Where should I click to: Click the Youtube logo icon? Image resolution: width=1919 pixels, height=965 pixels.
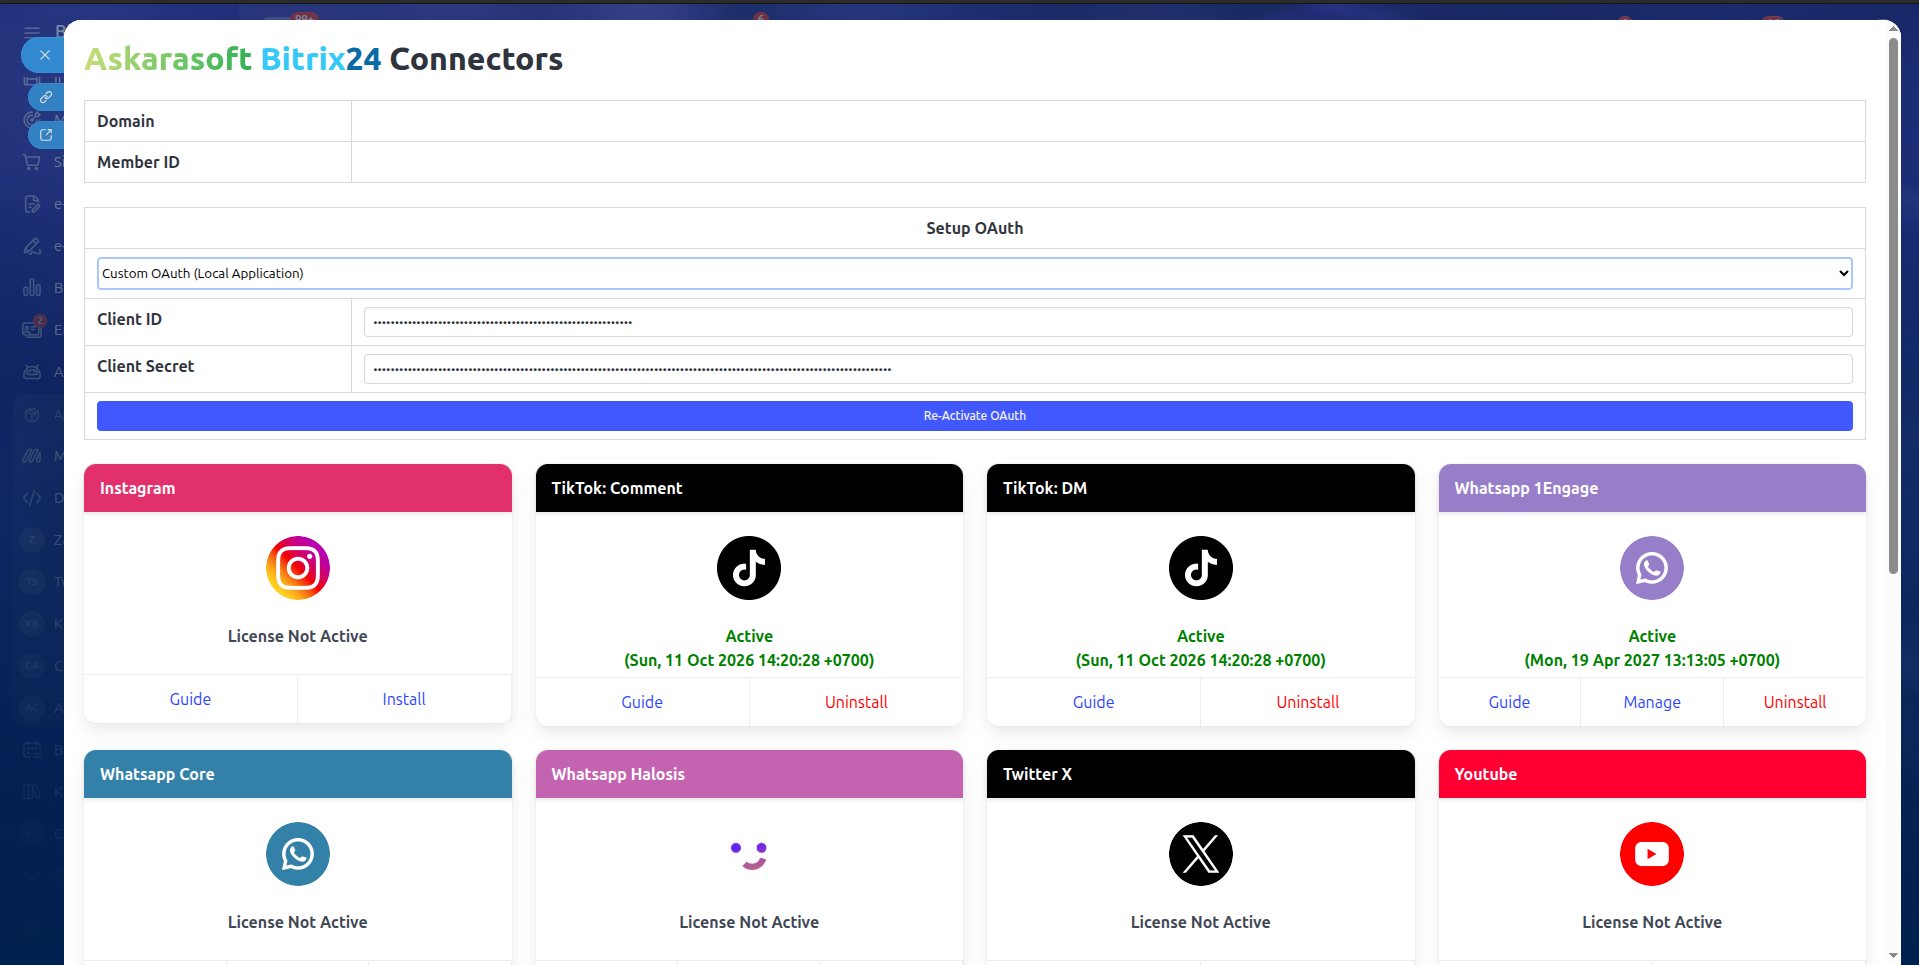click(1652, 854)
